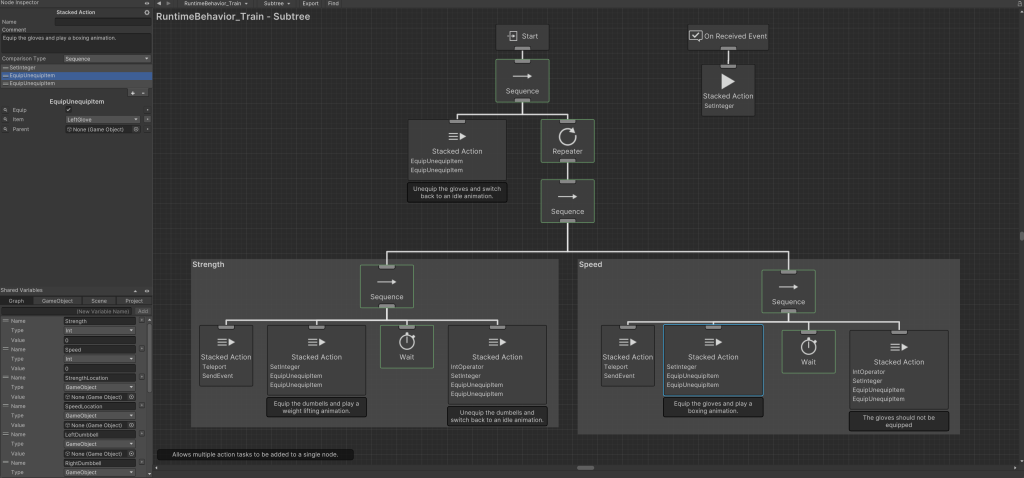Select the Start node entry icon

point(511,36)
